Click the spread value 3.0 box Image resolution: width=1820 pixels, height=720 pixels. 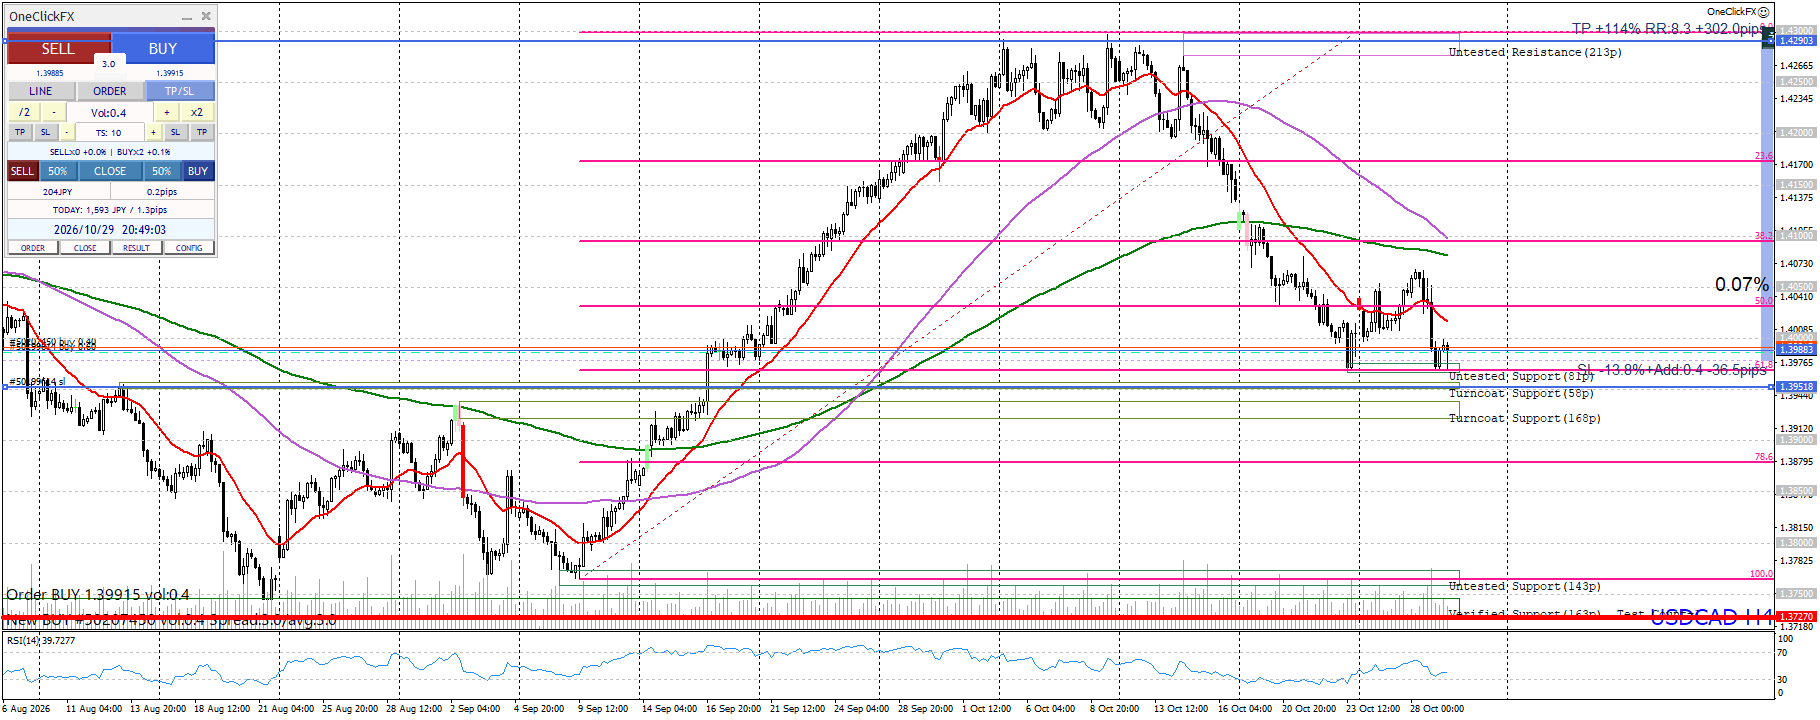109,64
